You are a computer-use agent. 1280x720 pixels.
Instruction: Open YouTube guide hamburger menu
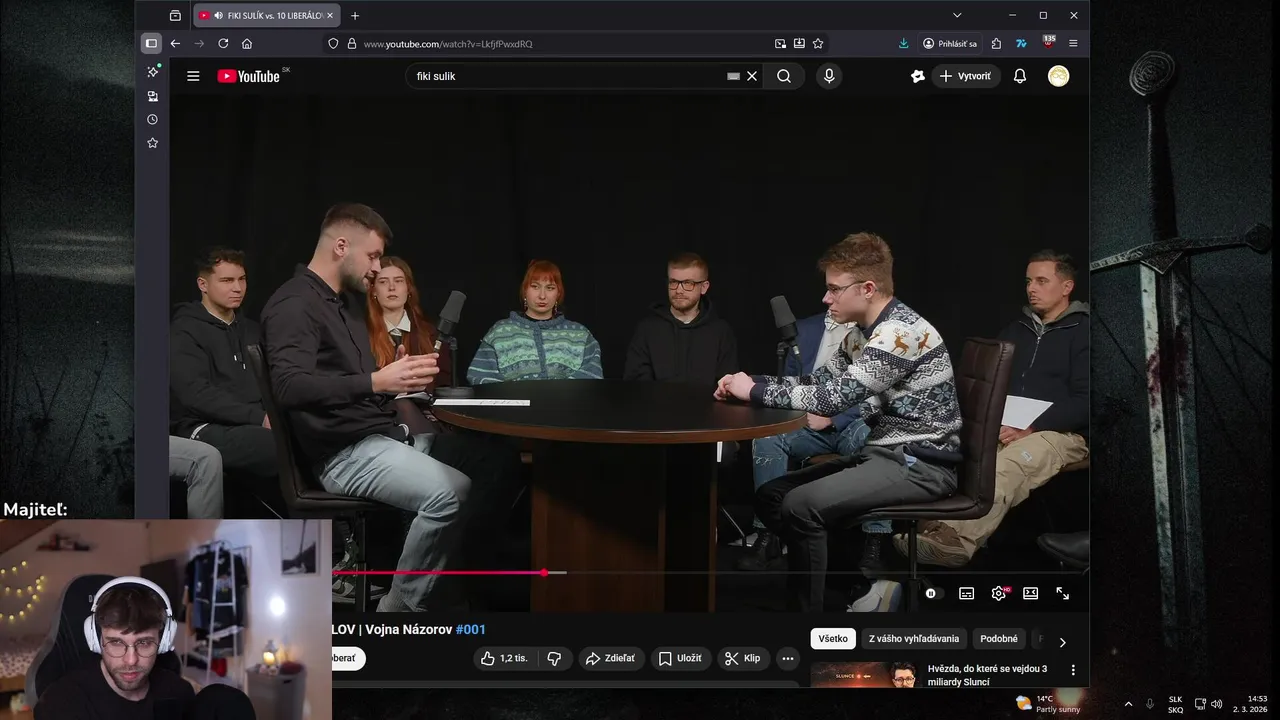point(193,76)
